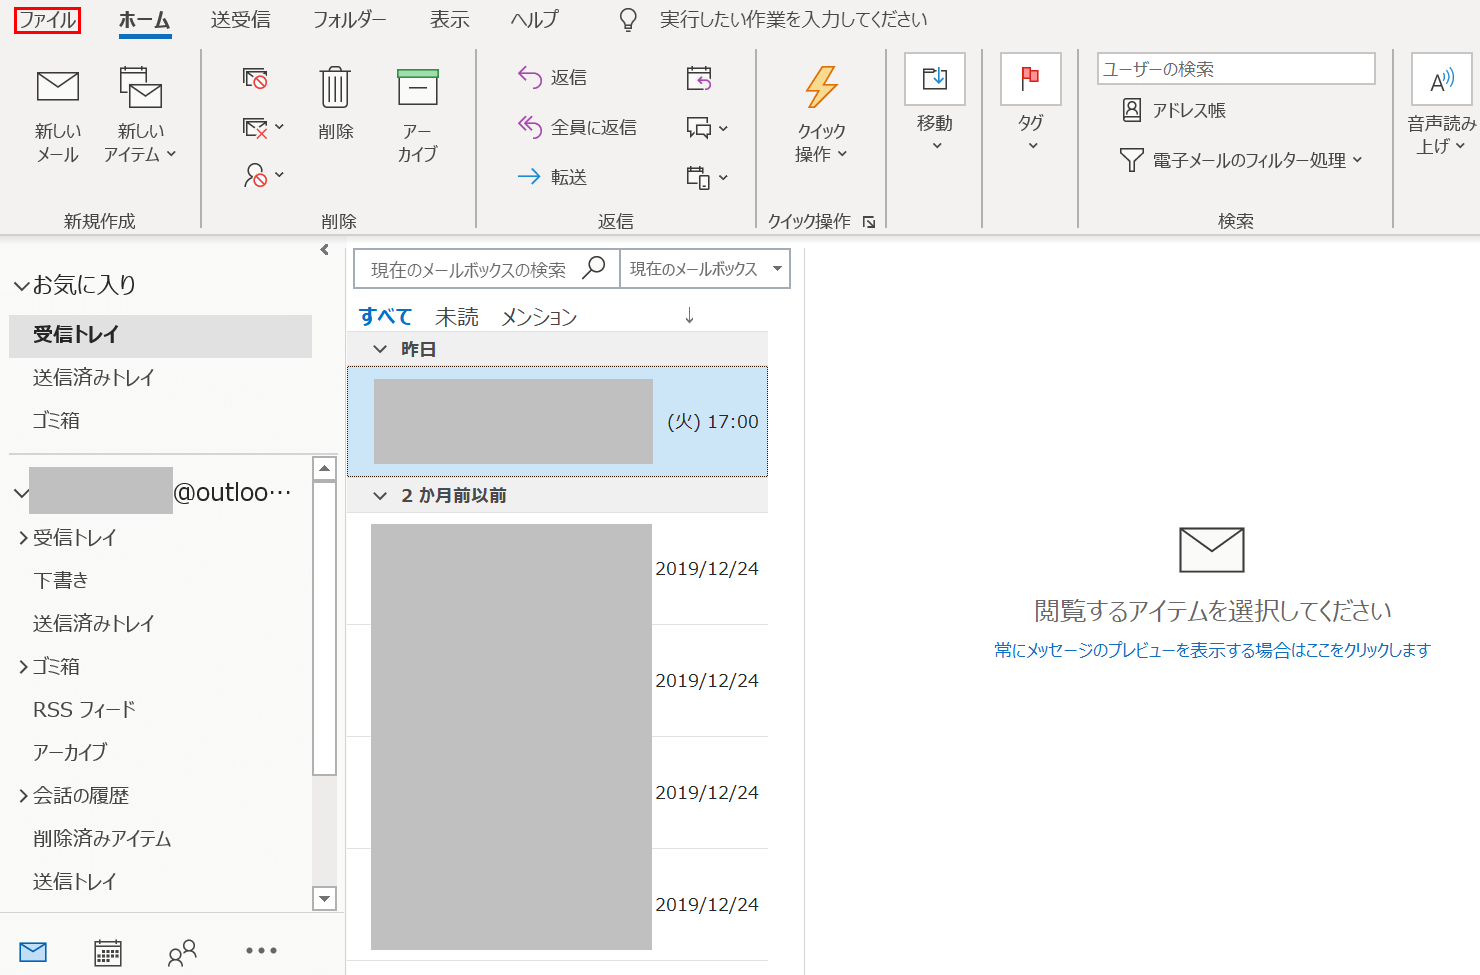This screenshot has height=975, width=1480.
Task: Filter messages by Unread (未読)
Action: (x=457, y=317)
